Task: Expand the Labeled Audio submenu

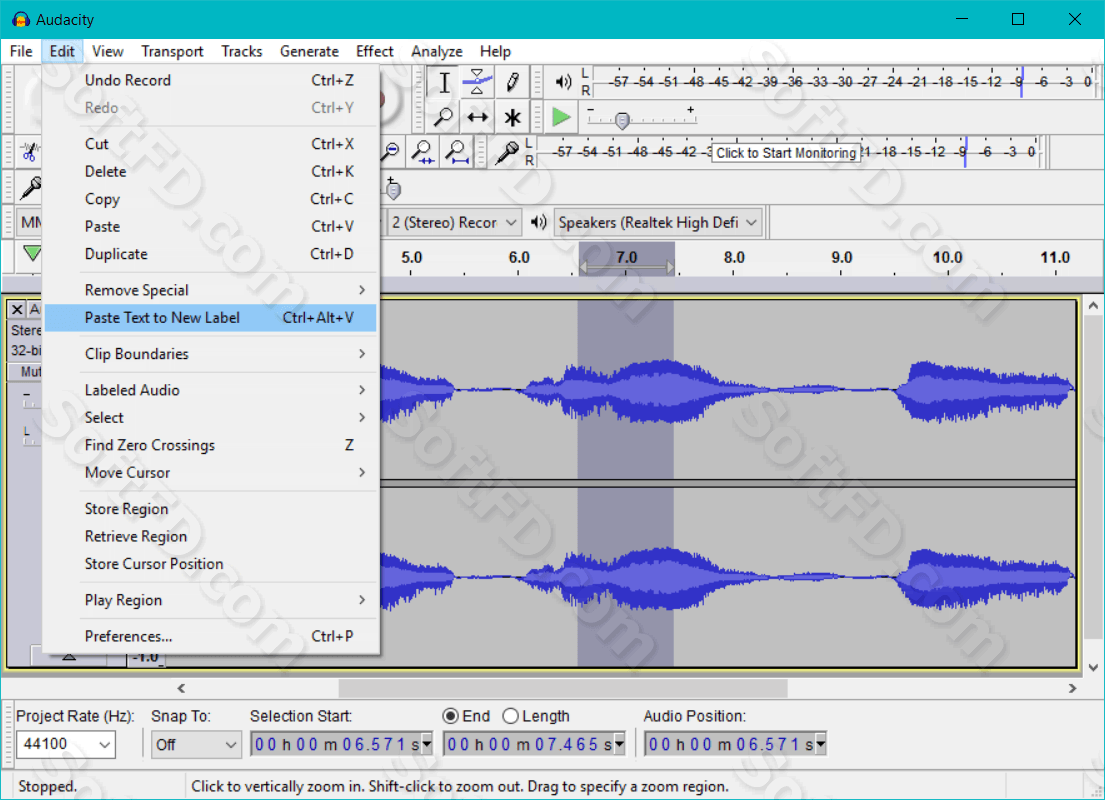Action: [211, 390]
